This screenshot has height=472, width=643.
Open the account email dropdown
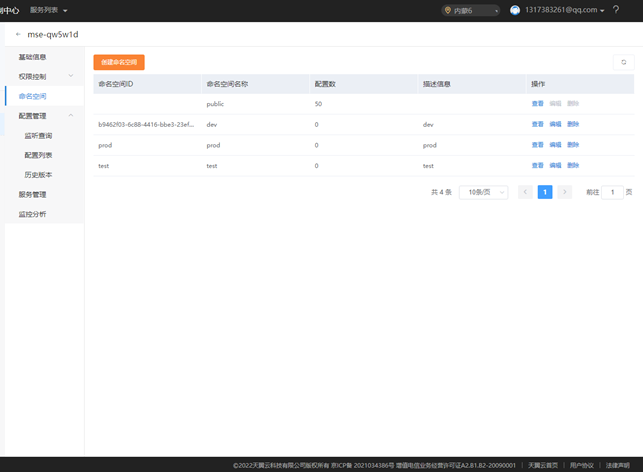pyautogui.click(x=567, y=10)
